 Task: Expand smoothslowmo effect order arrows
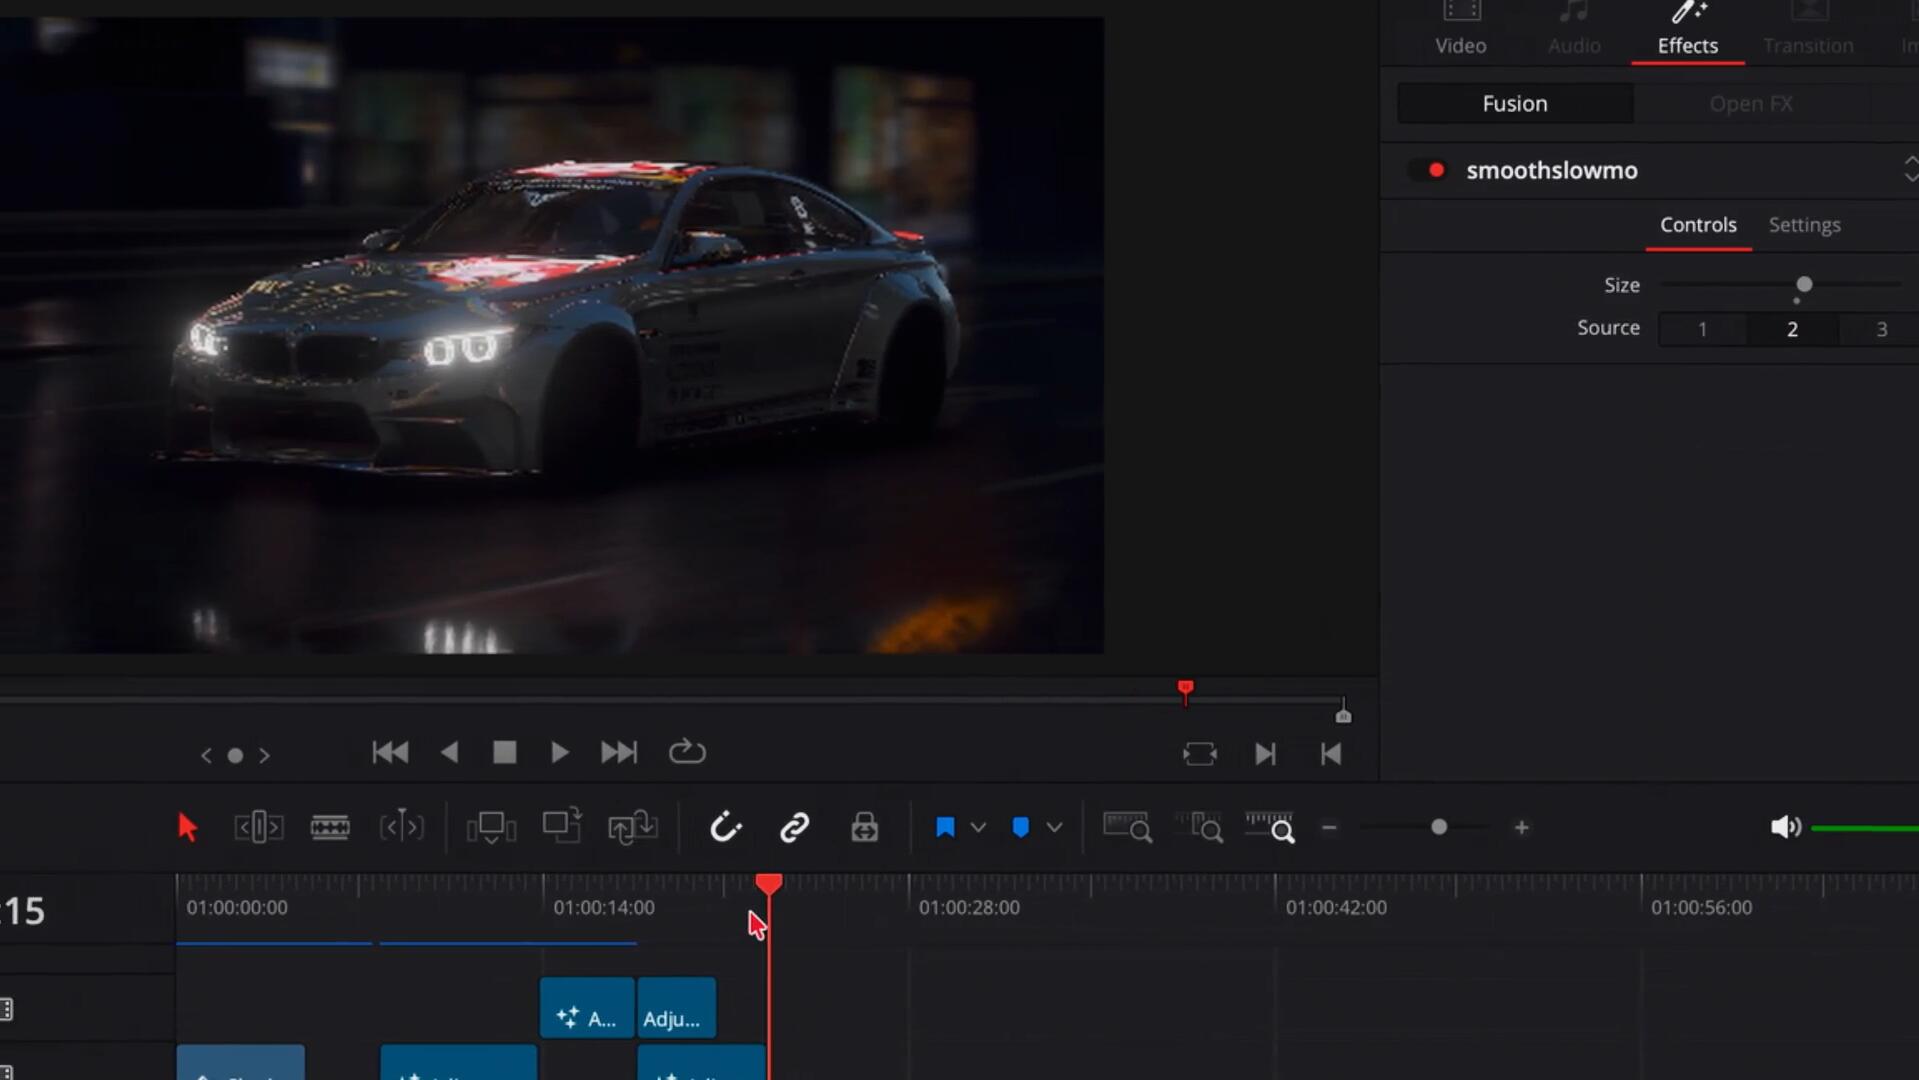click(1910, 169)
